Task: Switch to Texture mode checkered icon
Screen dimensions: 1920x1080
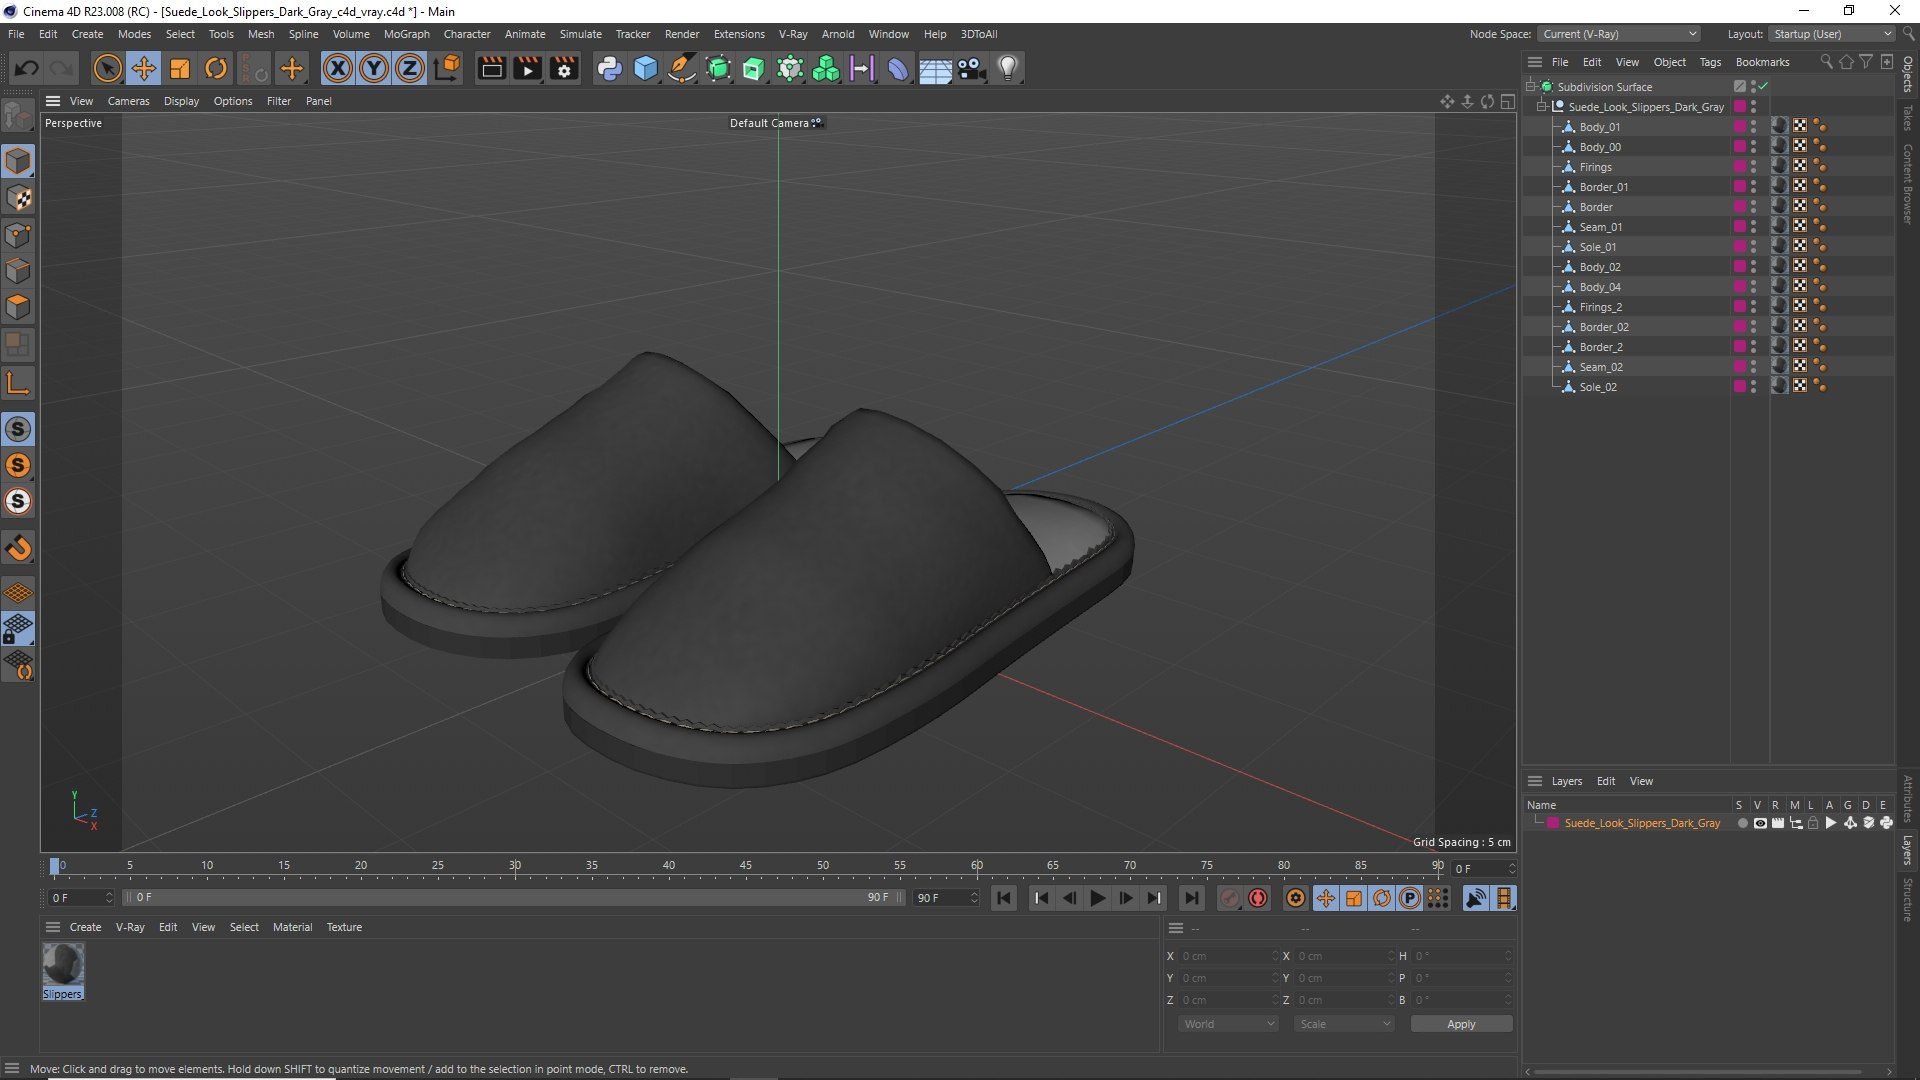Action: [x=18, y=198]
